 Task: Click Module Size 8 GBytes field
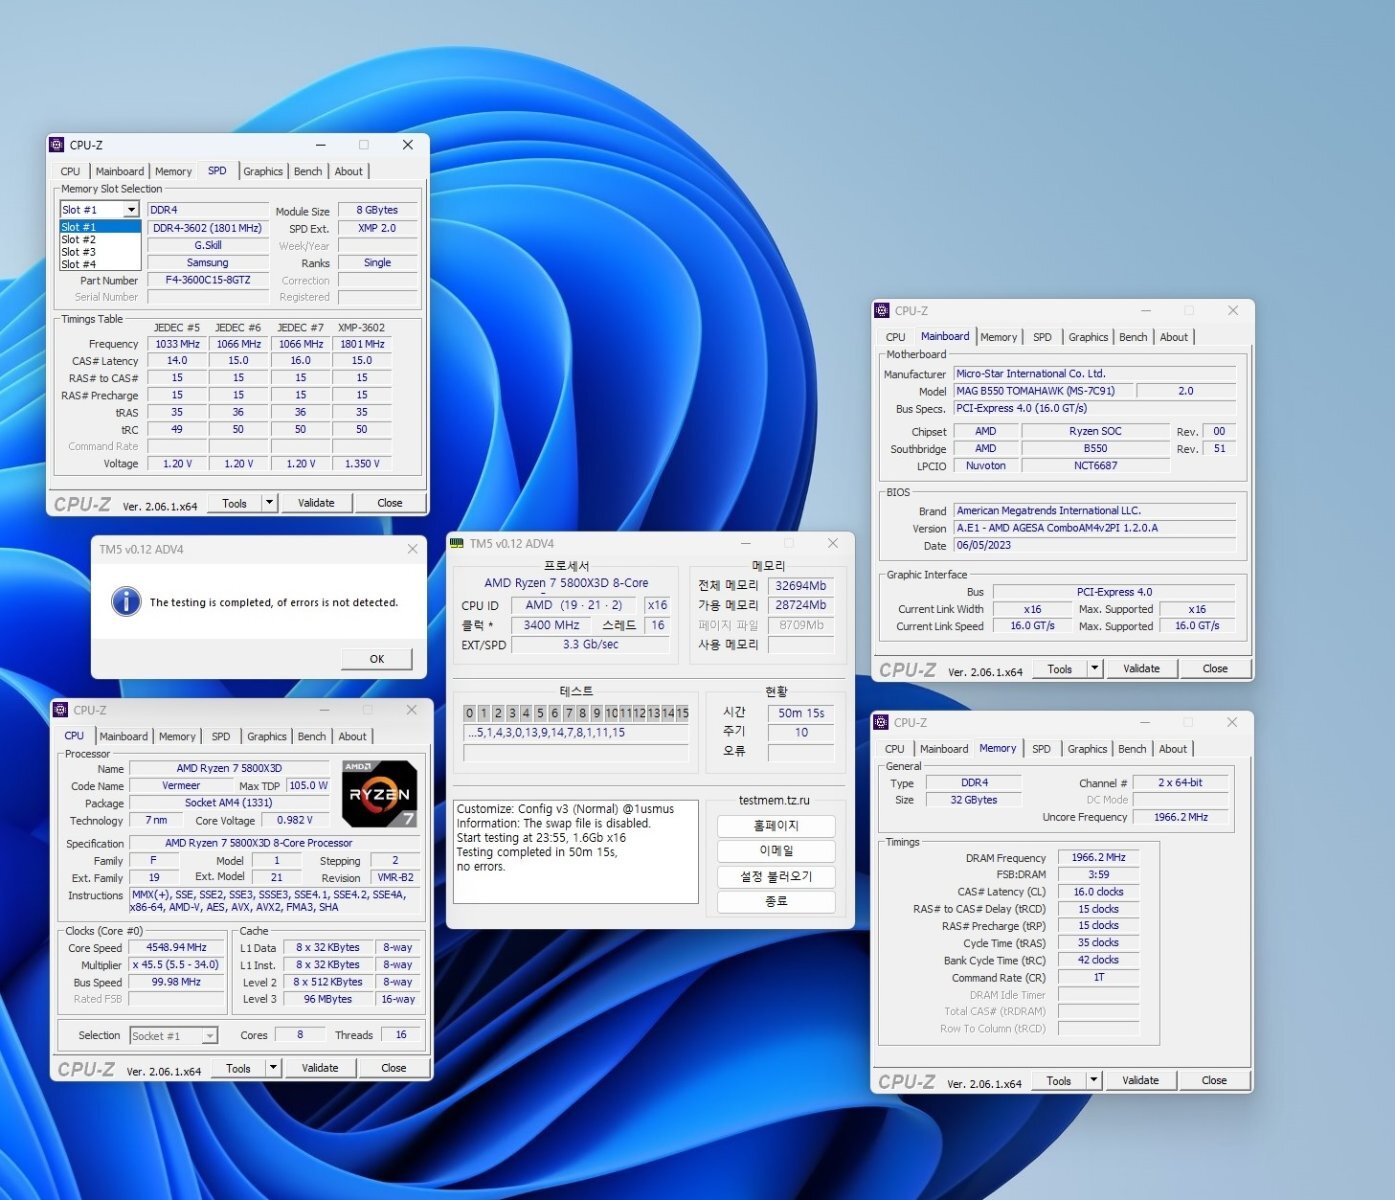pos(377,210)
